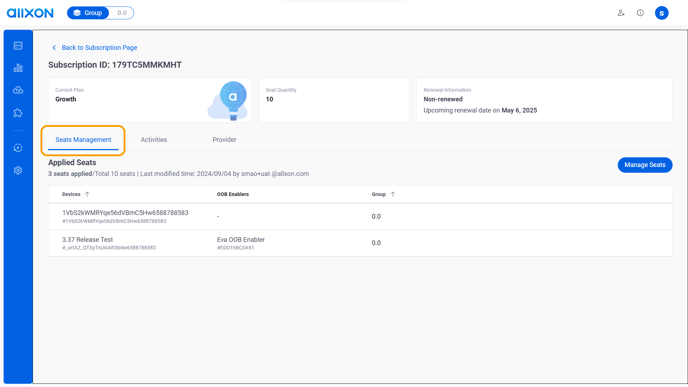Switch to the Activities tab

154,140
